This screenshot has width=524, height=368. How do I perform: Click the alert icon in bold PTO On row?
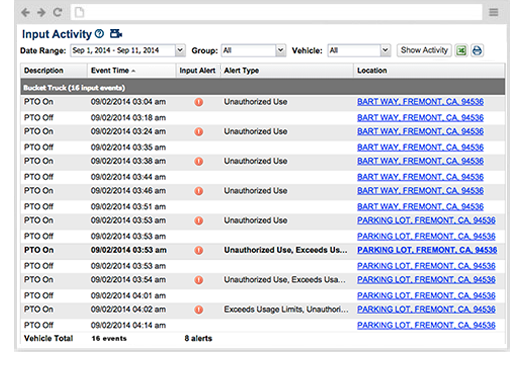[x=199, y=250]
